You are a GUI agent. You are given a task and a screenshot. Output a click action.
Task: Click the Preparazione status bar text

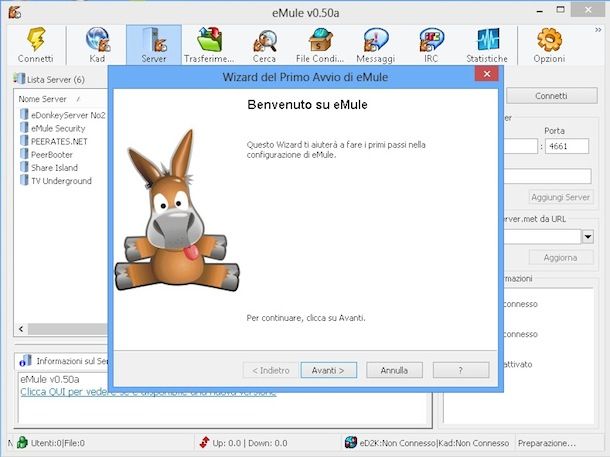[x=547, y=443]
